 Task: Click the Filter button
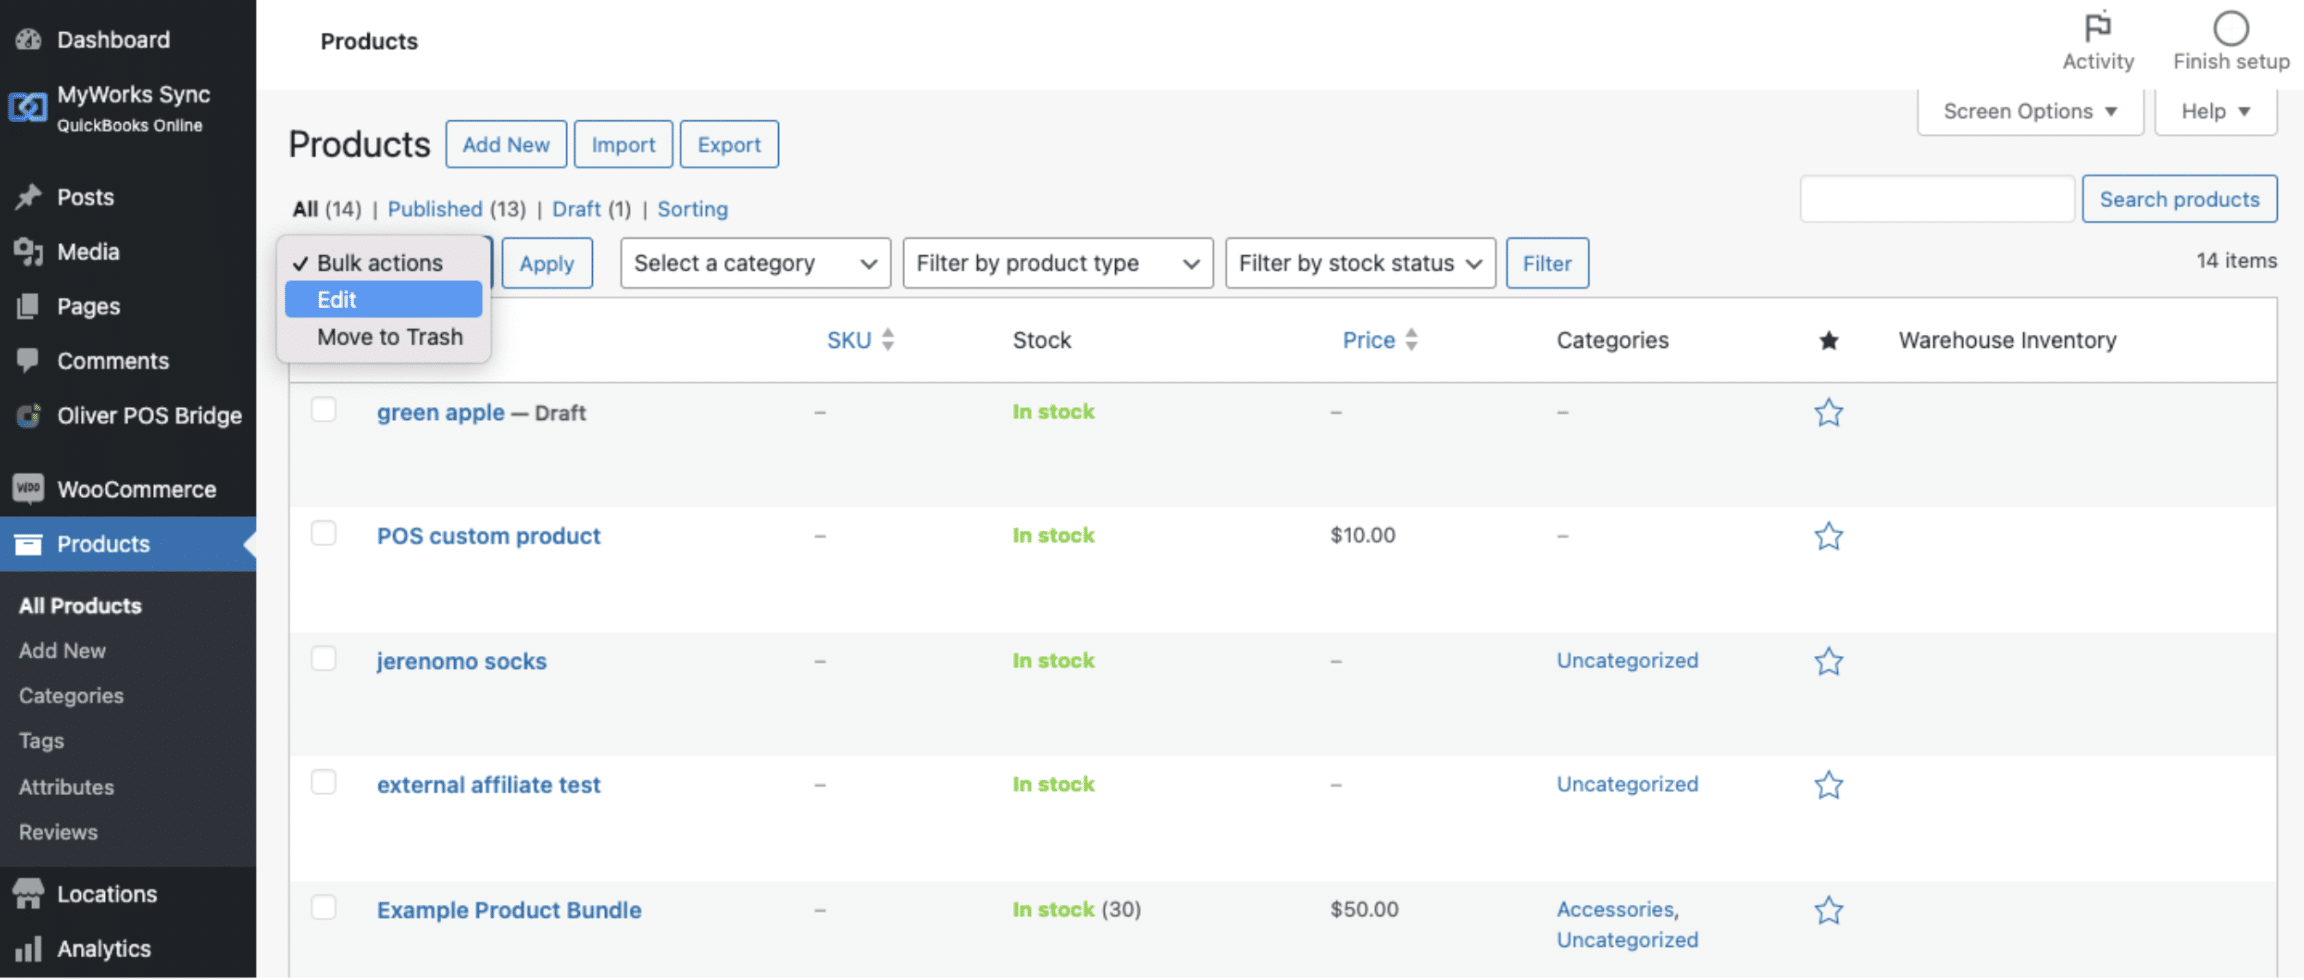(x=1547, y=263)
